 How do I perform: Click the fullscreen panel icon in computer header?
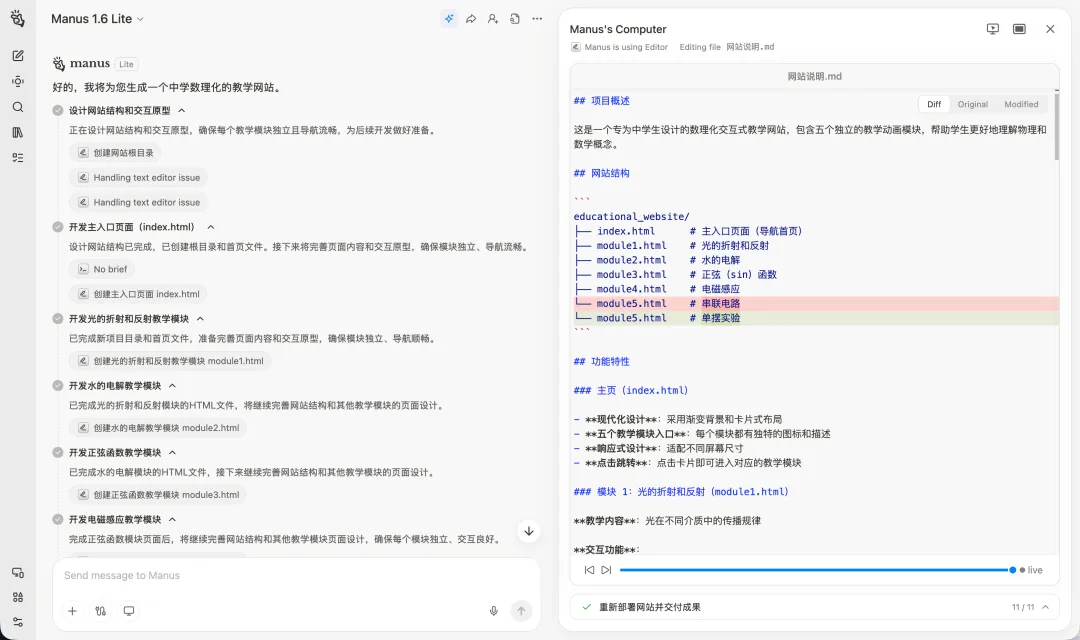1019,29
